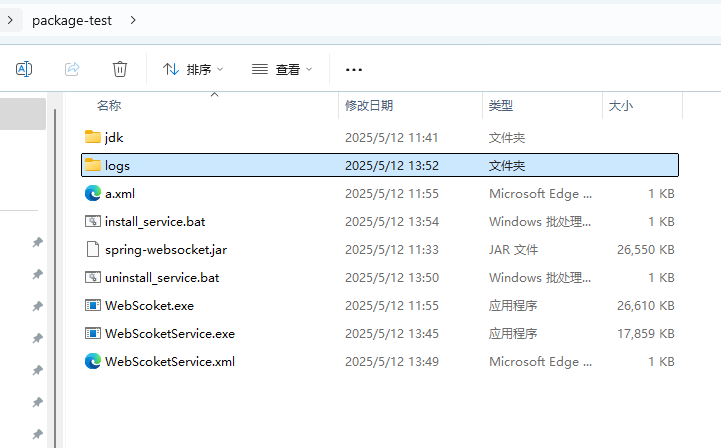Select the logs folder icon

click(x=93, y=165)
